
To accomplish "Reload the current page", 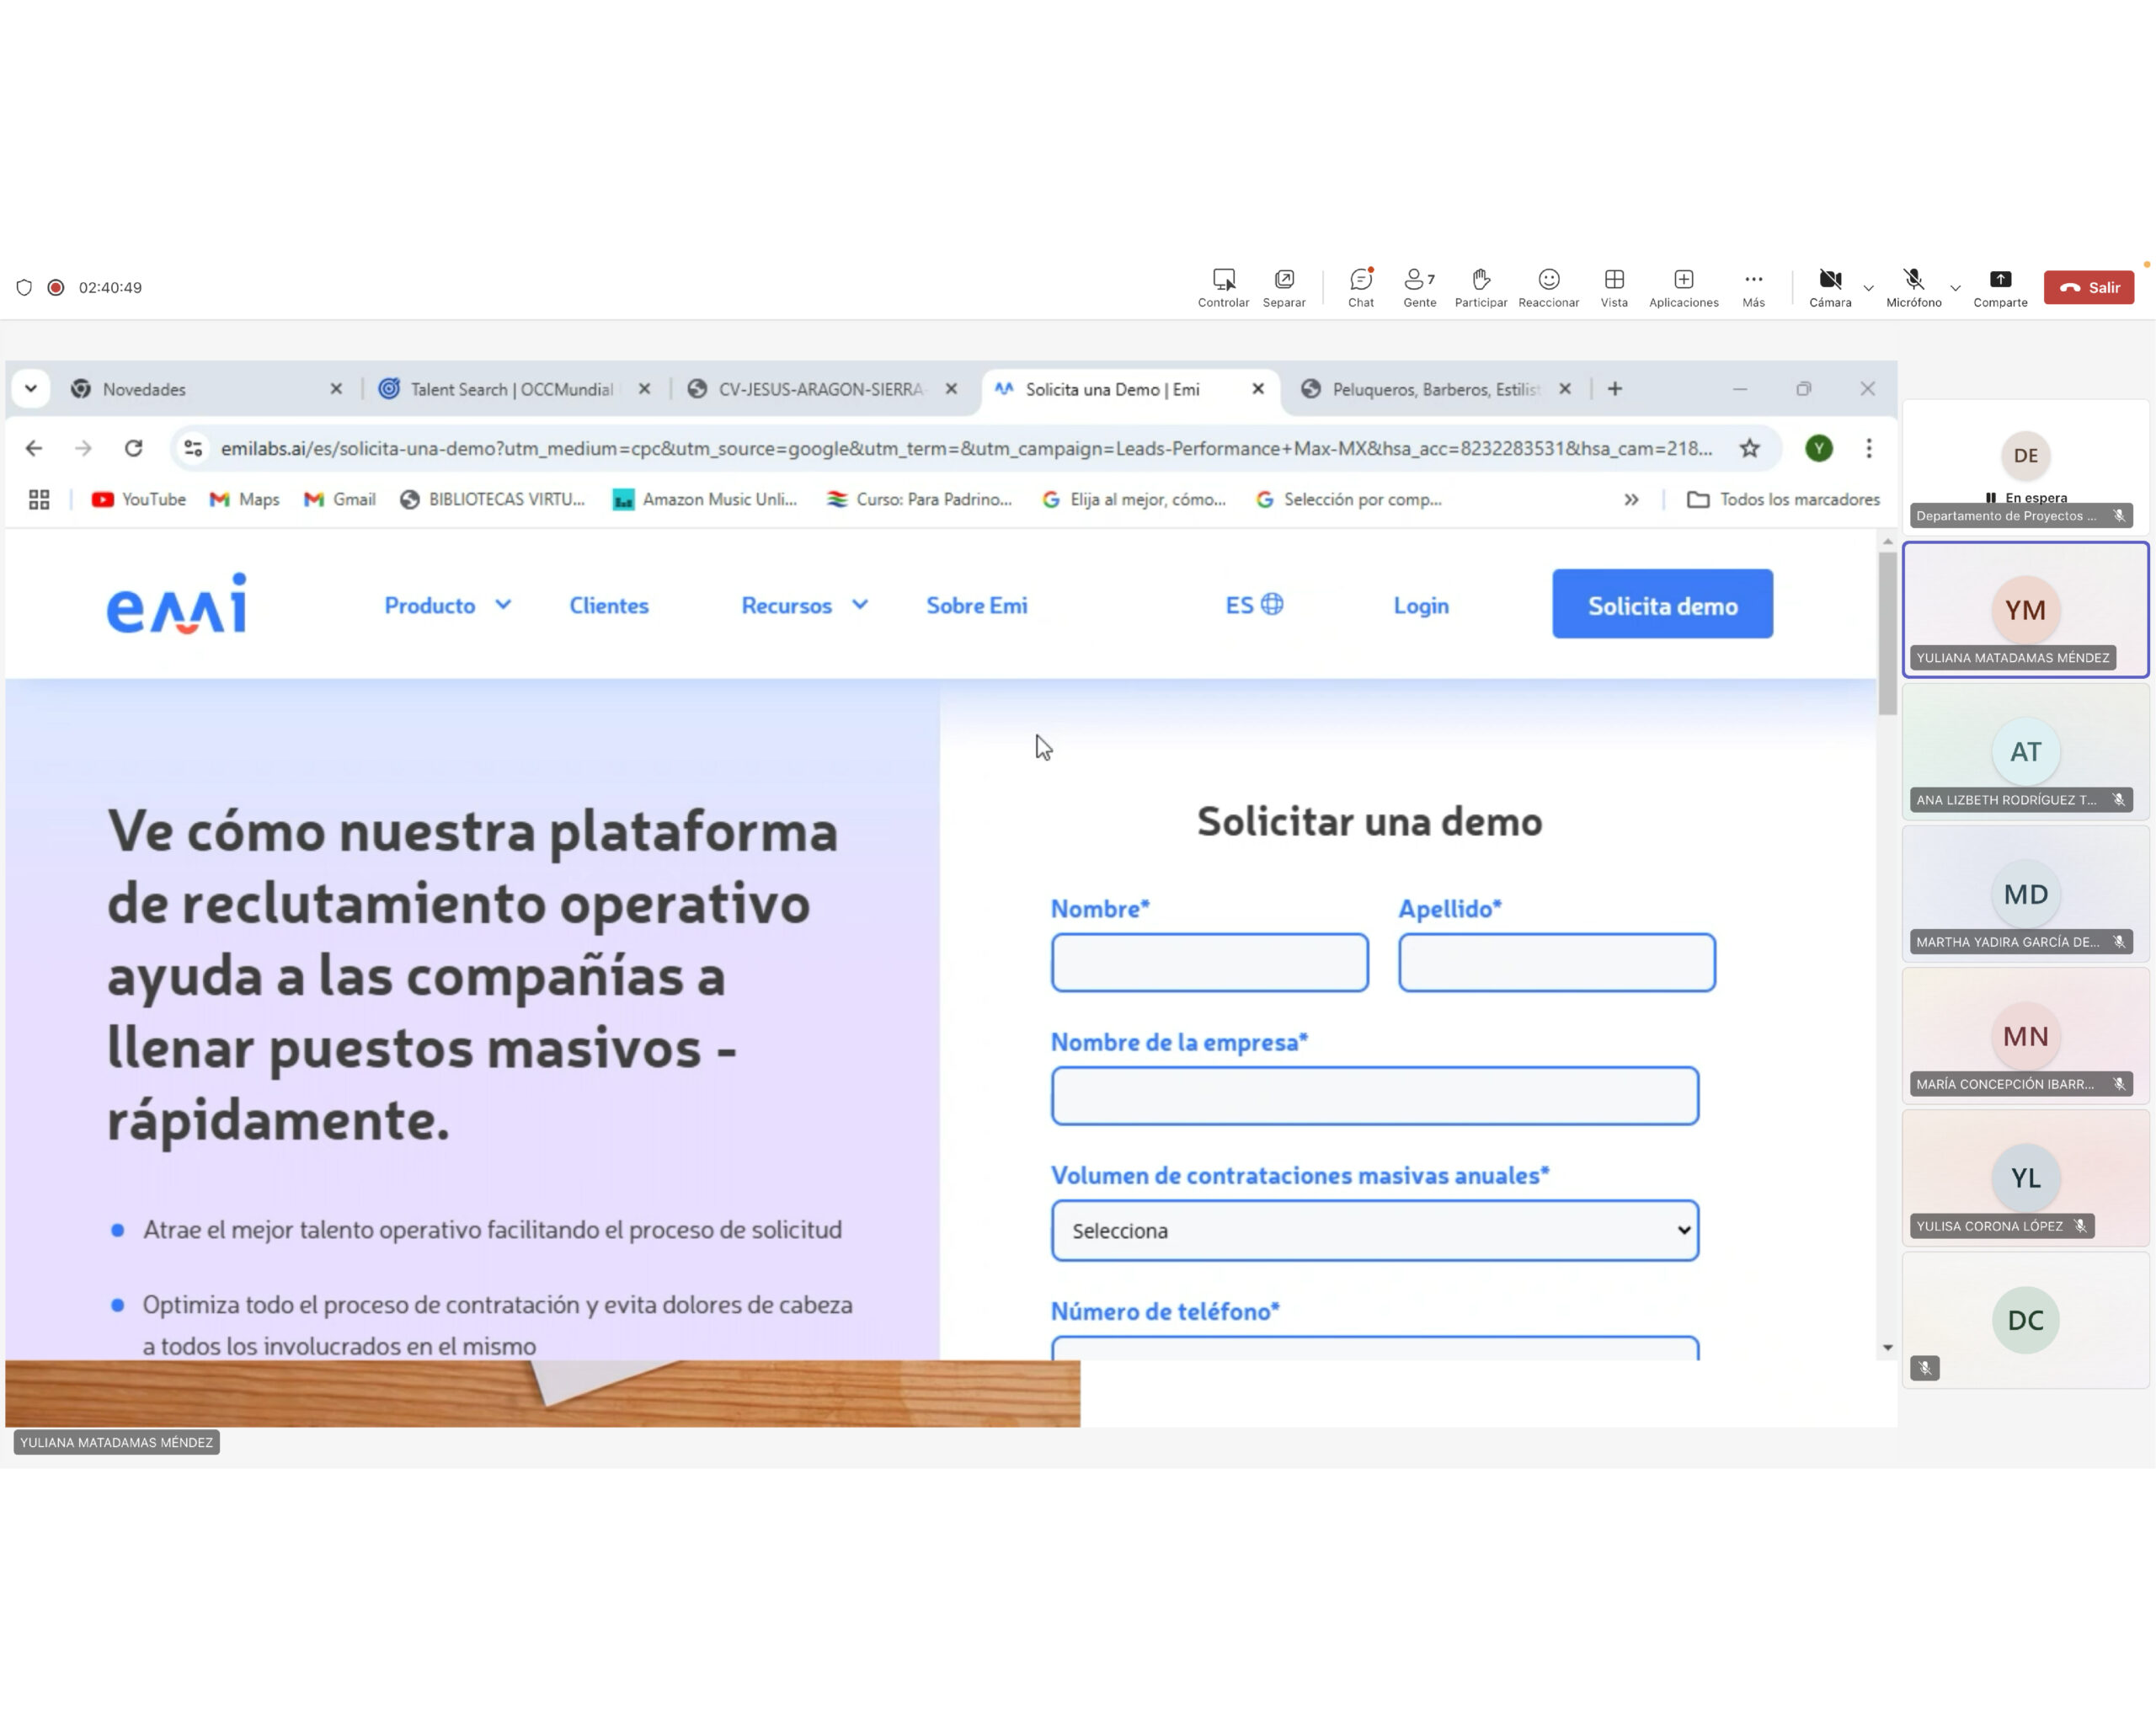I will tap(133, 448).
